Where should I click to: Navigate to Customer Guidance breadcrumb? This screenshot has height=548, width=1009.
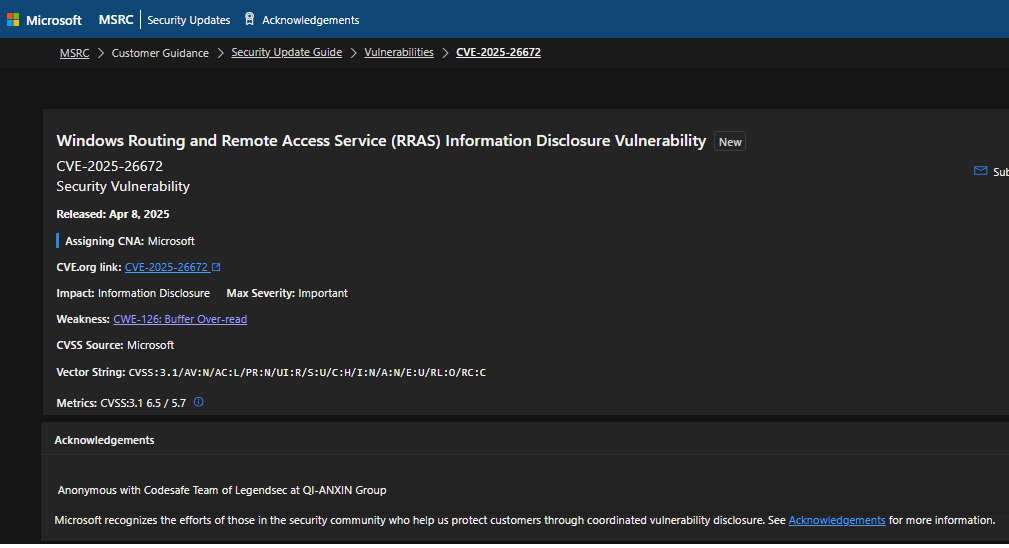point(160,53)
